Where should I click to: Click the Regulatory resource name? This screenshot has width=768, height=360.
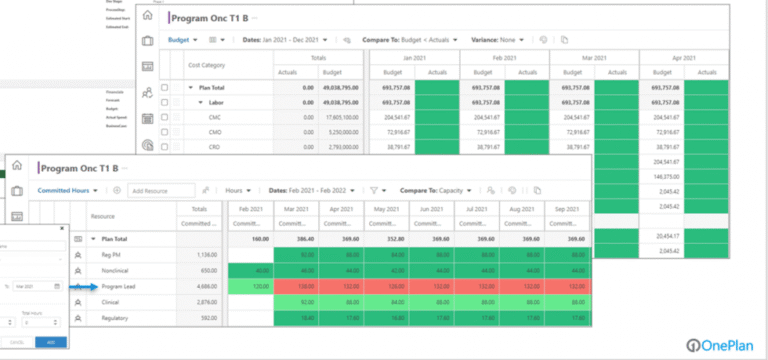tap(115, 318)
